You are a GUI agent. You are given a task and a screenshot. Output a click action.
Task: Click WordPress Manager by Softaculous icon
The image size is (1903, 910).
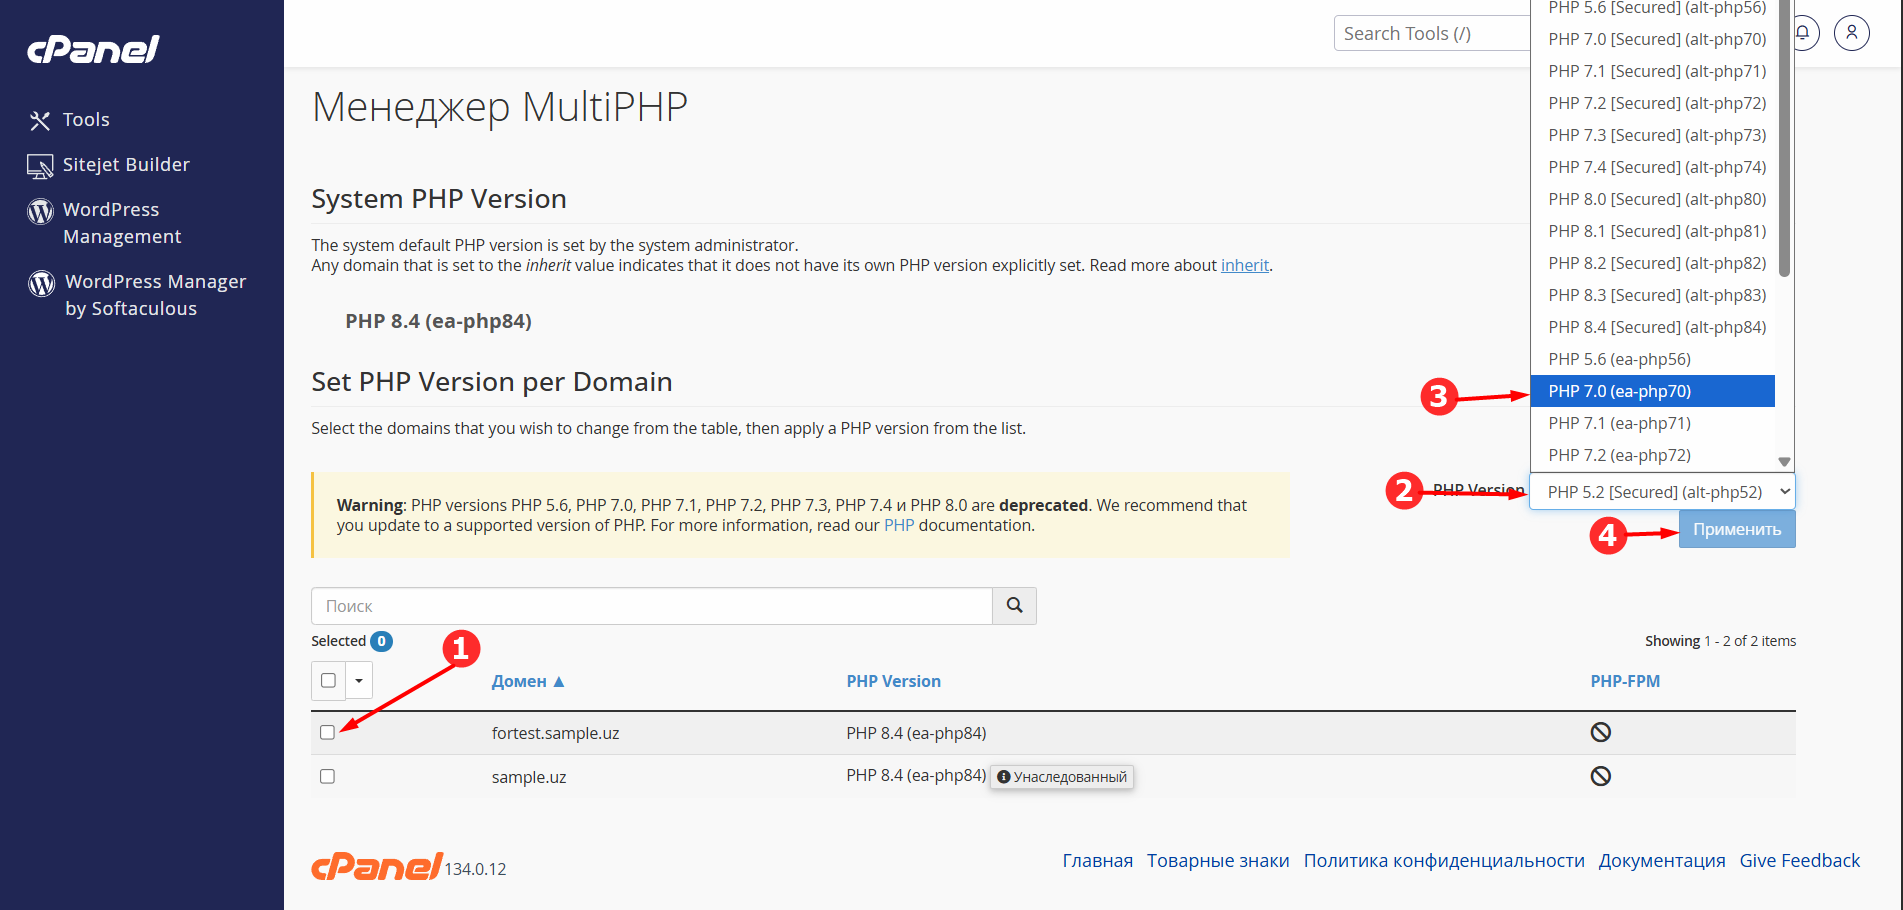coord(41,283)
